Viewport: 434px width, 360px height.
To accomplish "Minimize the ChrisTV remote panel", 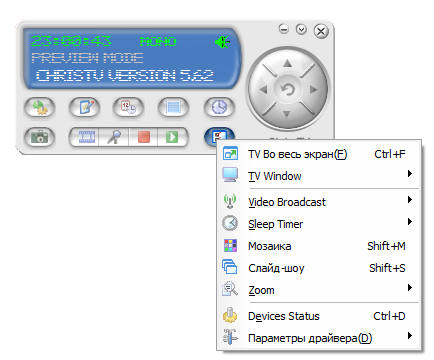I will (x=284, y=29).
